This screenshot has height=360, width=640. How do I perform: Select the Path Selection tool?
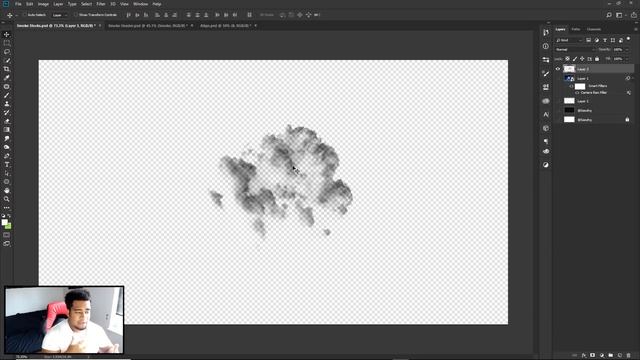[x=7, y=173]
